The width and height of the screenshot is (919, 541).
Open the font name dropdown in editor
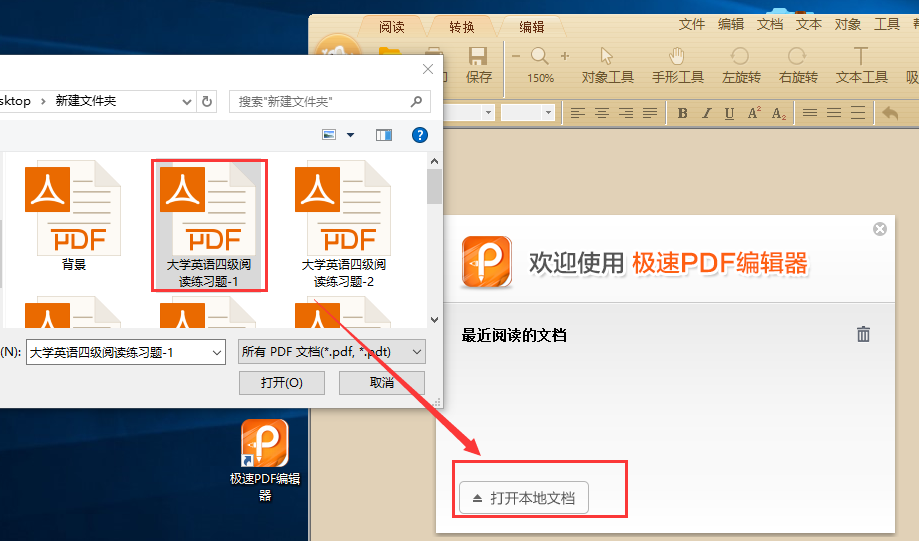488,113
